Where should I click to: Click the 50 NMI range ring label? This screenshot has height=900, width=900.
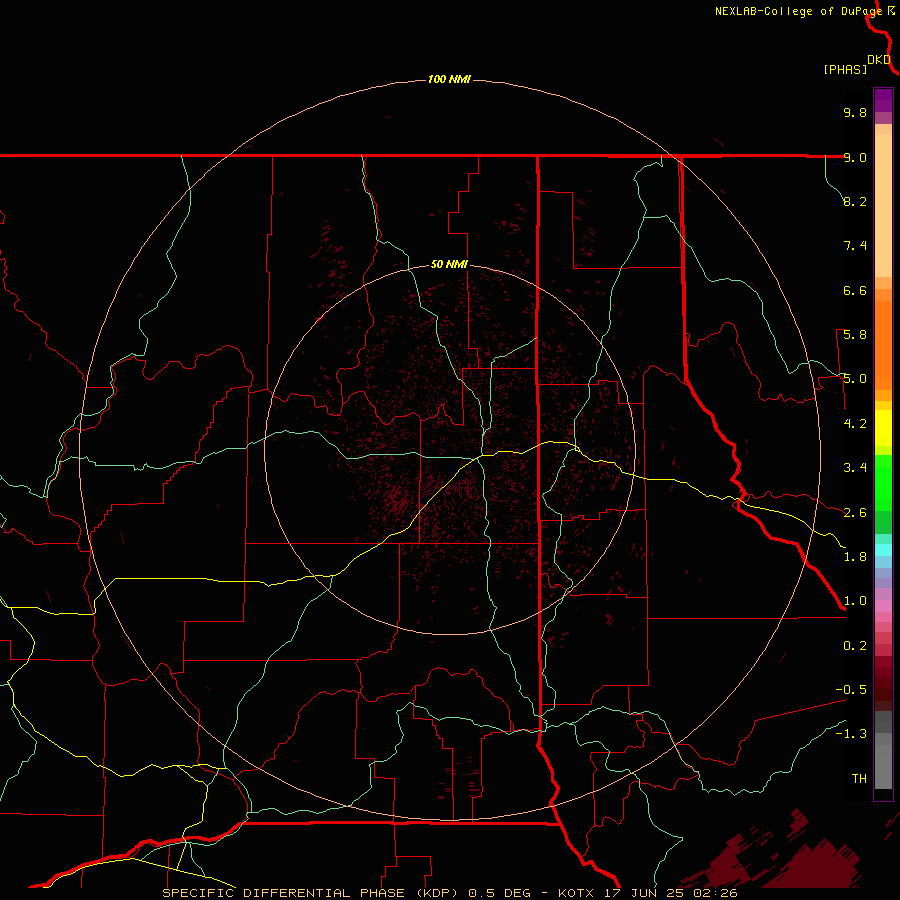coord(449,264)
